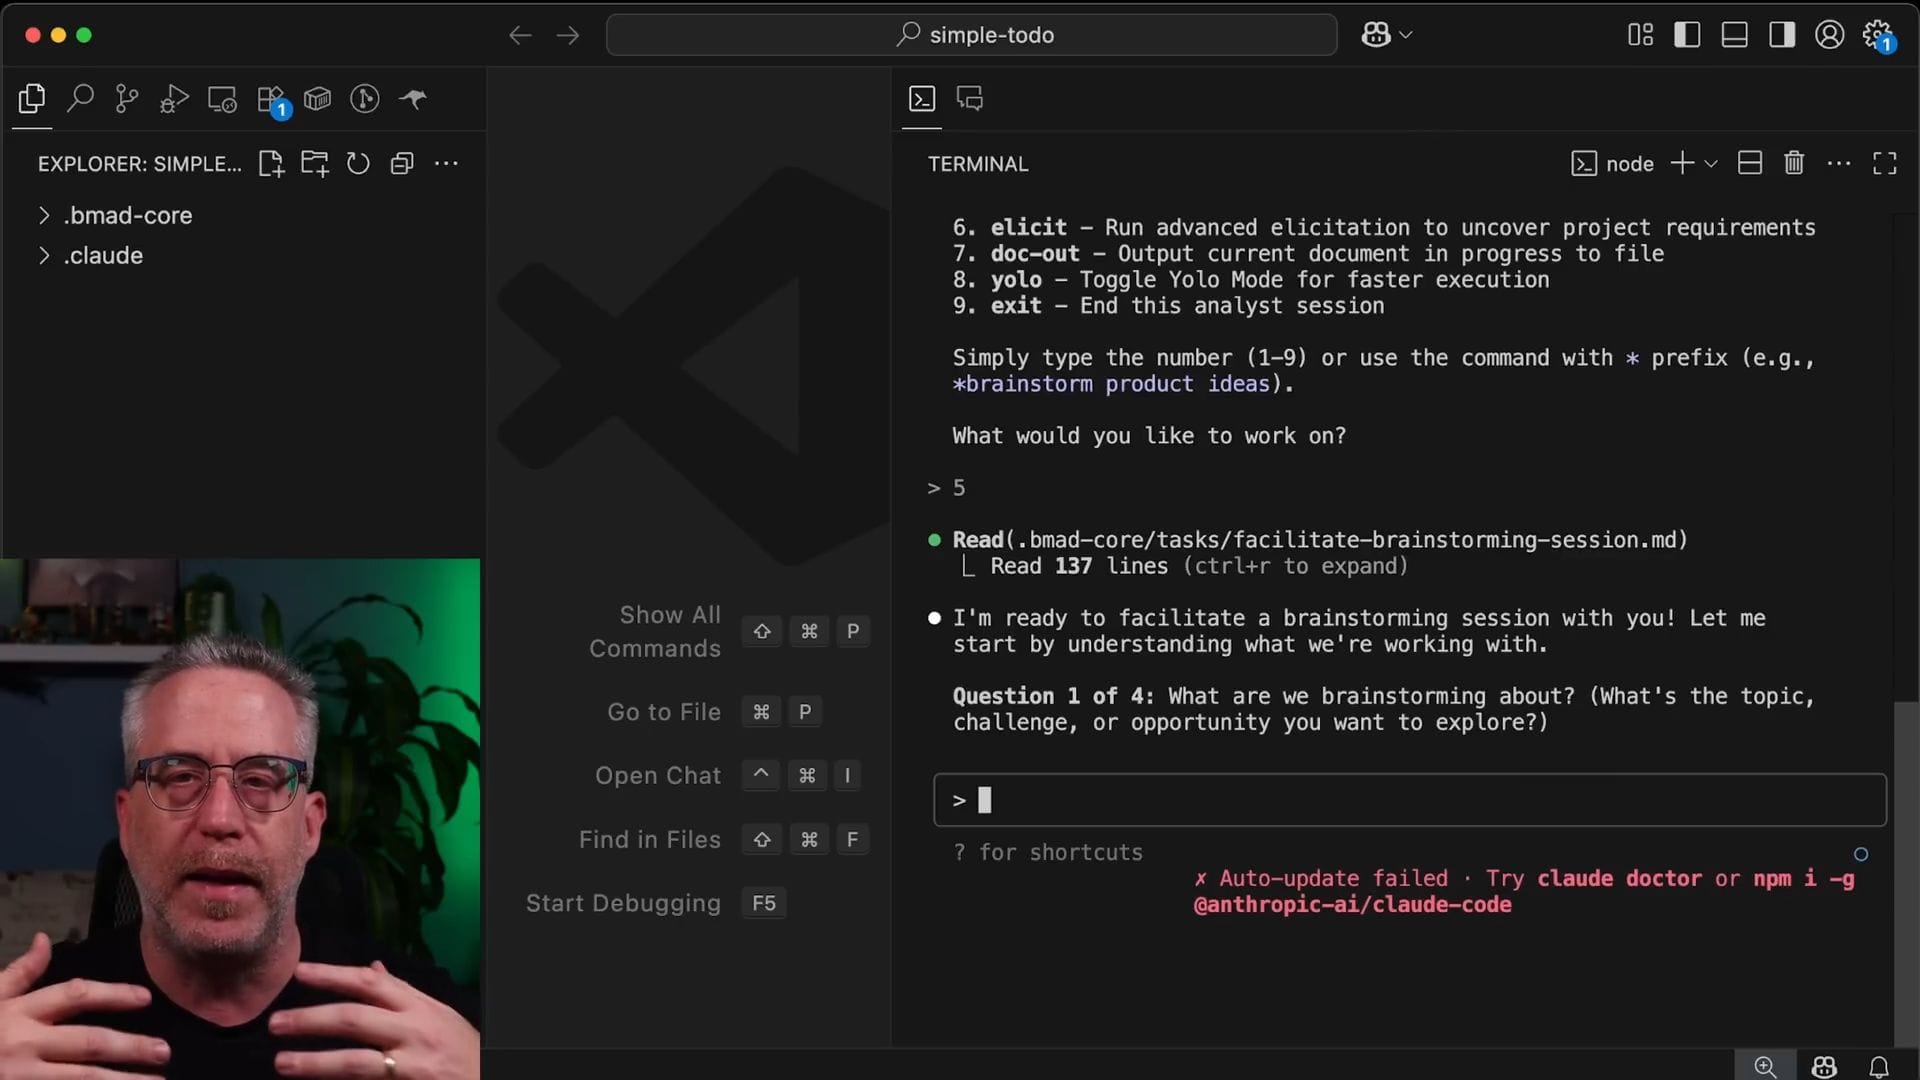This screenshot has width=1920, height=1080.
Task: Click the New Folder icon in the Explorer
Action: [x=315, y=163]
